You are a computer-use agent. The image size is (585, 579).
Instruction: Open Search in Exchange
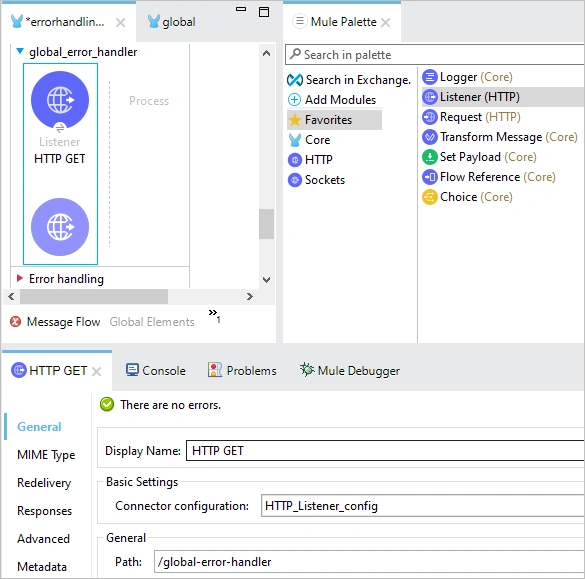tap(349, 80)
